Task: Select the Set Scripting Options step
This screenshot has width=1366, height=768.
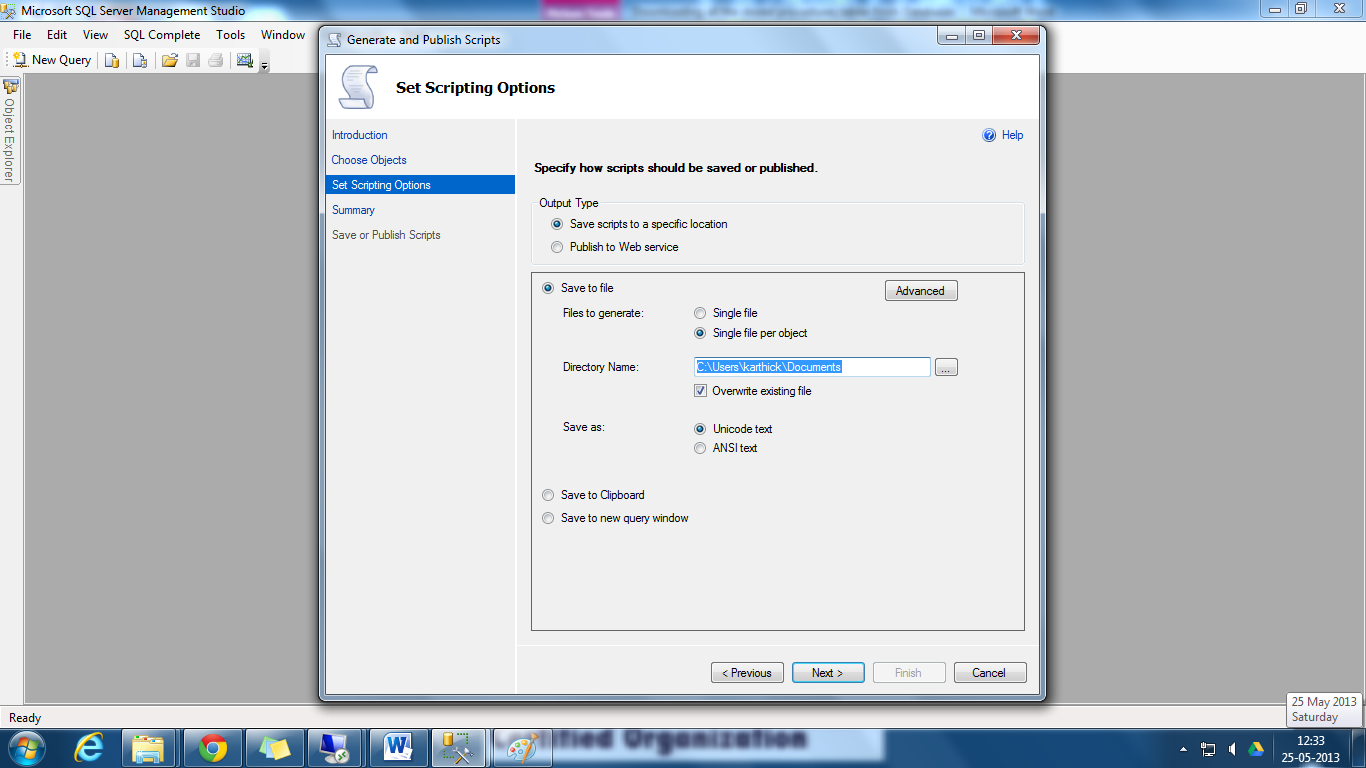Action: (x=420, y=185)
